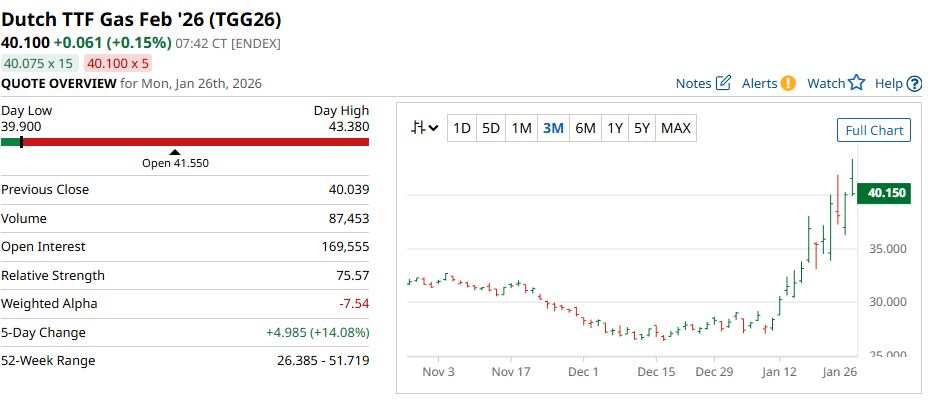The height and width of the screenshot is (408, 932).
Task: Show the MAX chart range
Action: (676, 128)
